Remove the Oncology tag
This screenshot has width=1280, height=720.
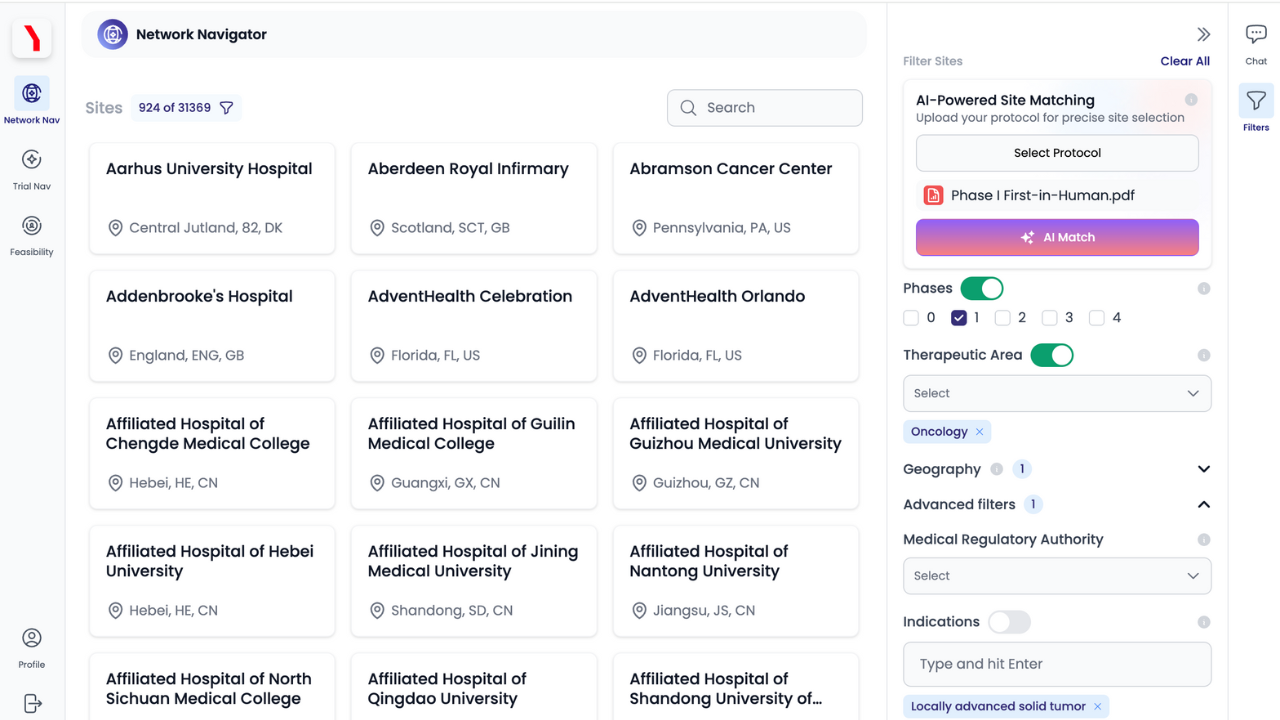pyautogui.click(x=980, y=432)
